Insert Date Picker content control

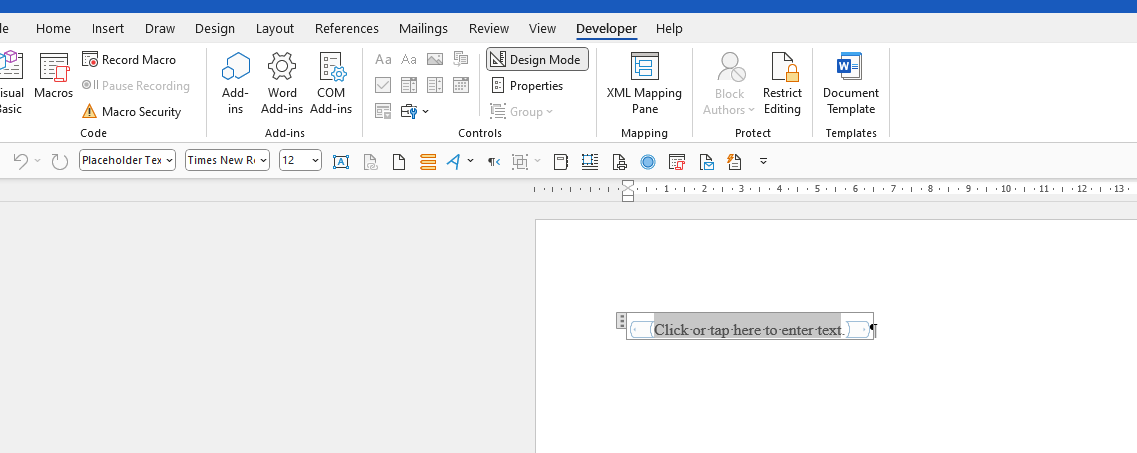pyautogui.click(x=460, y=86)
